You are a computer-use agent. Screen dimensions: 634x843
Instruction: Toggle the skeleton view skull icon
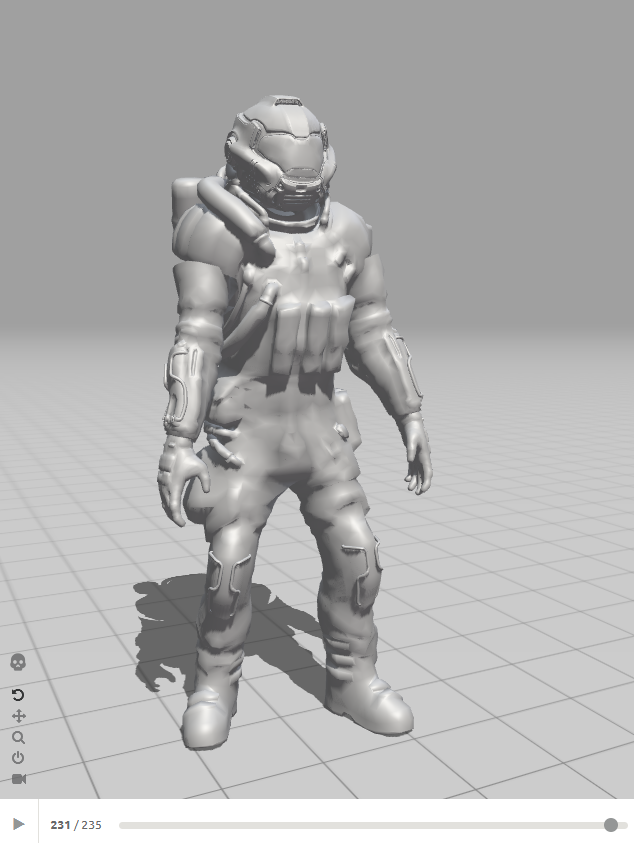18,662
